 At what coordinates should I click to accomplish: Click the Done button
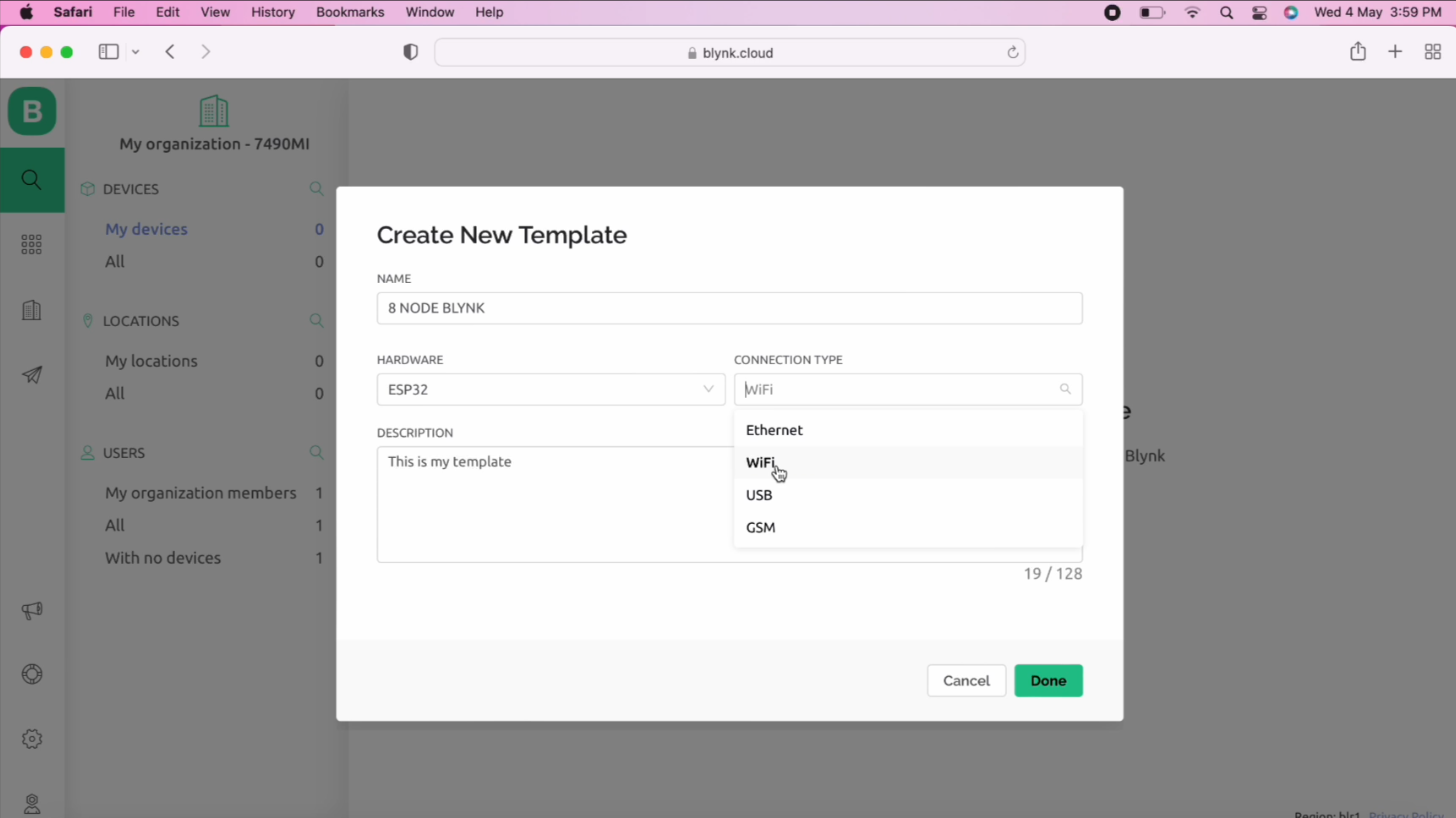click(x=1048, y=681)
